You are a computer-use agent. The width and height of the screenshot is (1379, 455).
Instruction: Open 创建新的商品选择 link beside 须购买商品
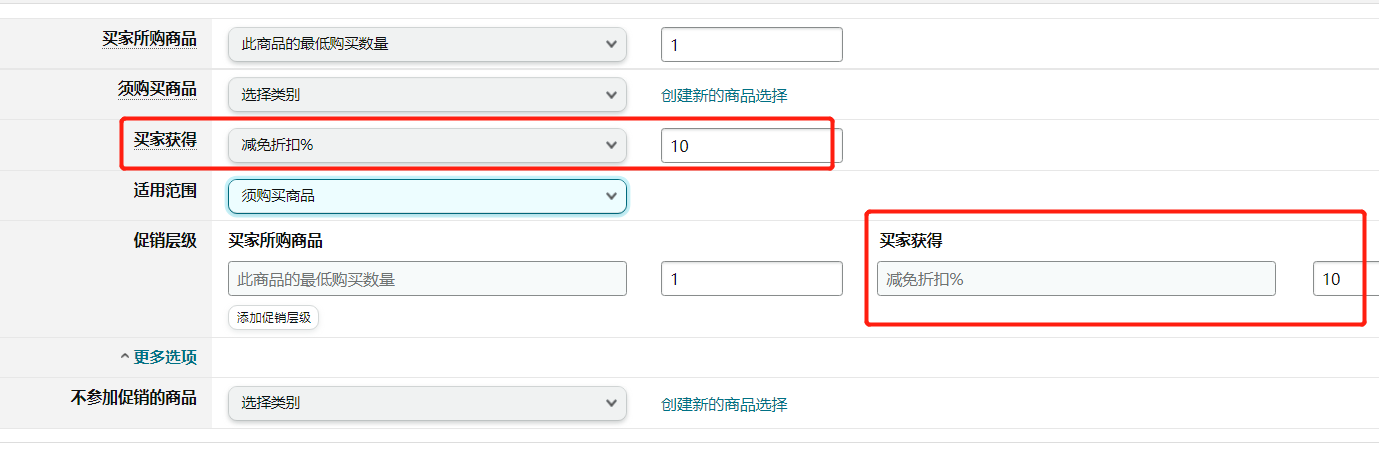coord(724,95)
